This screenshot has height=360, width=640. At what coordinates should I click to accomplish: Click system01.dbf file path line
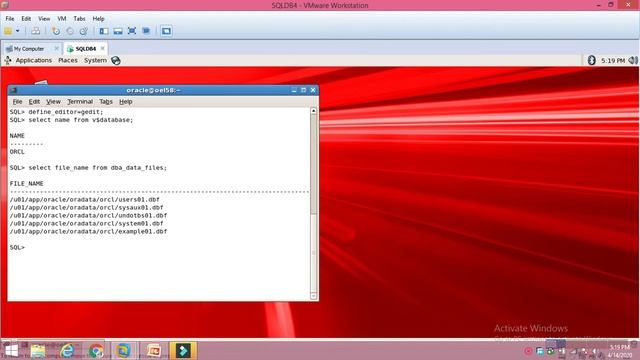point(87,224)
